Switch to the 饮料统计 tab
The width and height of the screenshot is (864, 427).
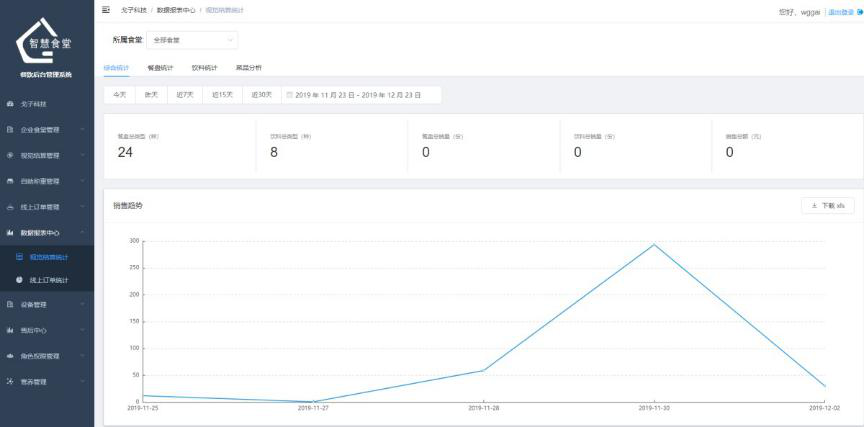tap(204, 68)
